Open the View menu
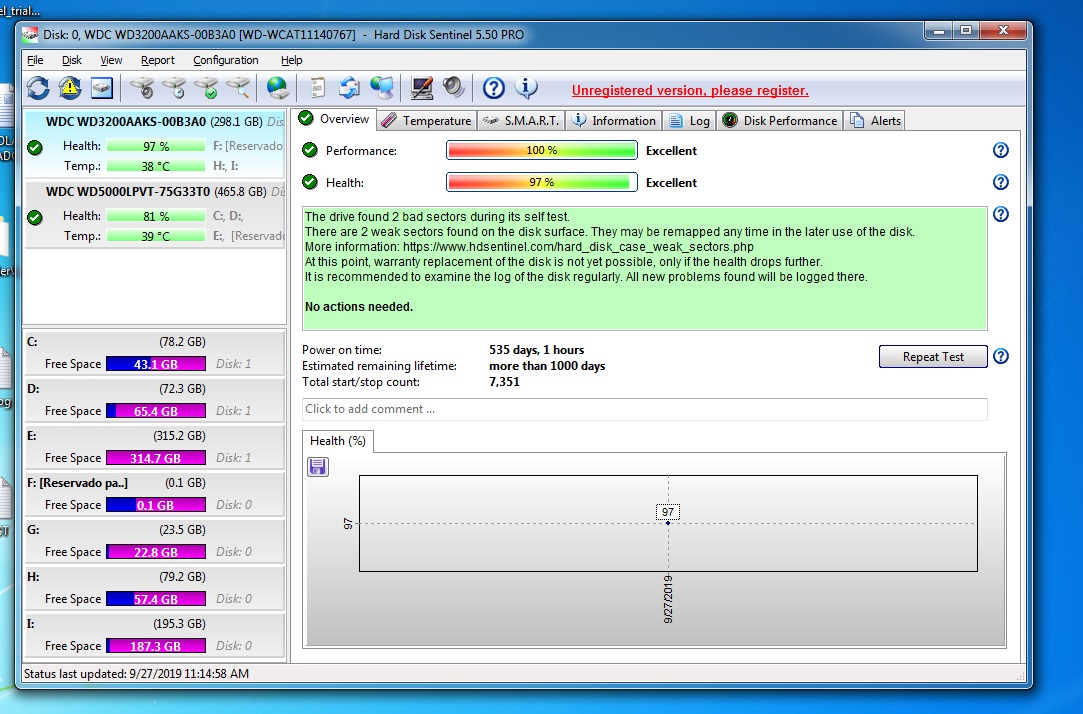The width and height of the screenshot is (1083, 714). pyautogui.click(x=111, y=60)
